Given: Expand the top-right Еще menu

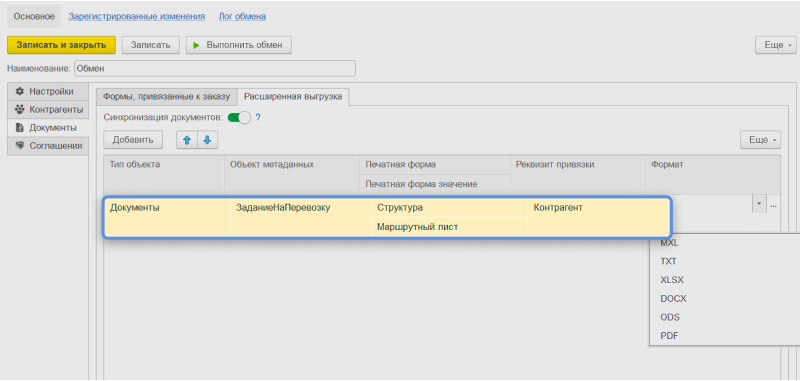Looking at the screenshot, I should coord(776,45).
